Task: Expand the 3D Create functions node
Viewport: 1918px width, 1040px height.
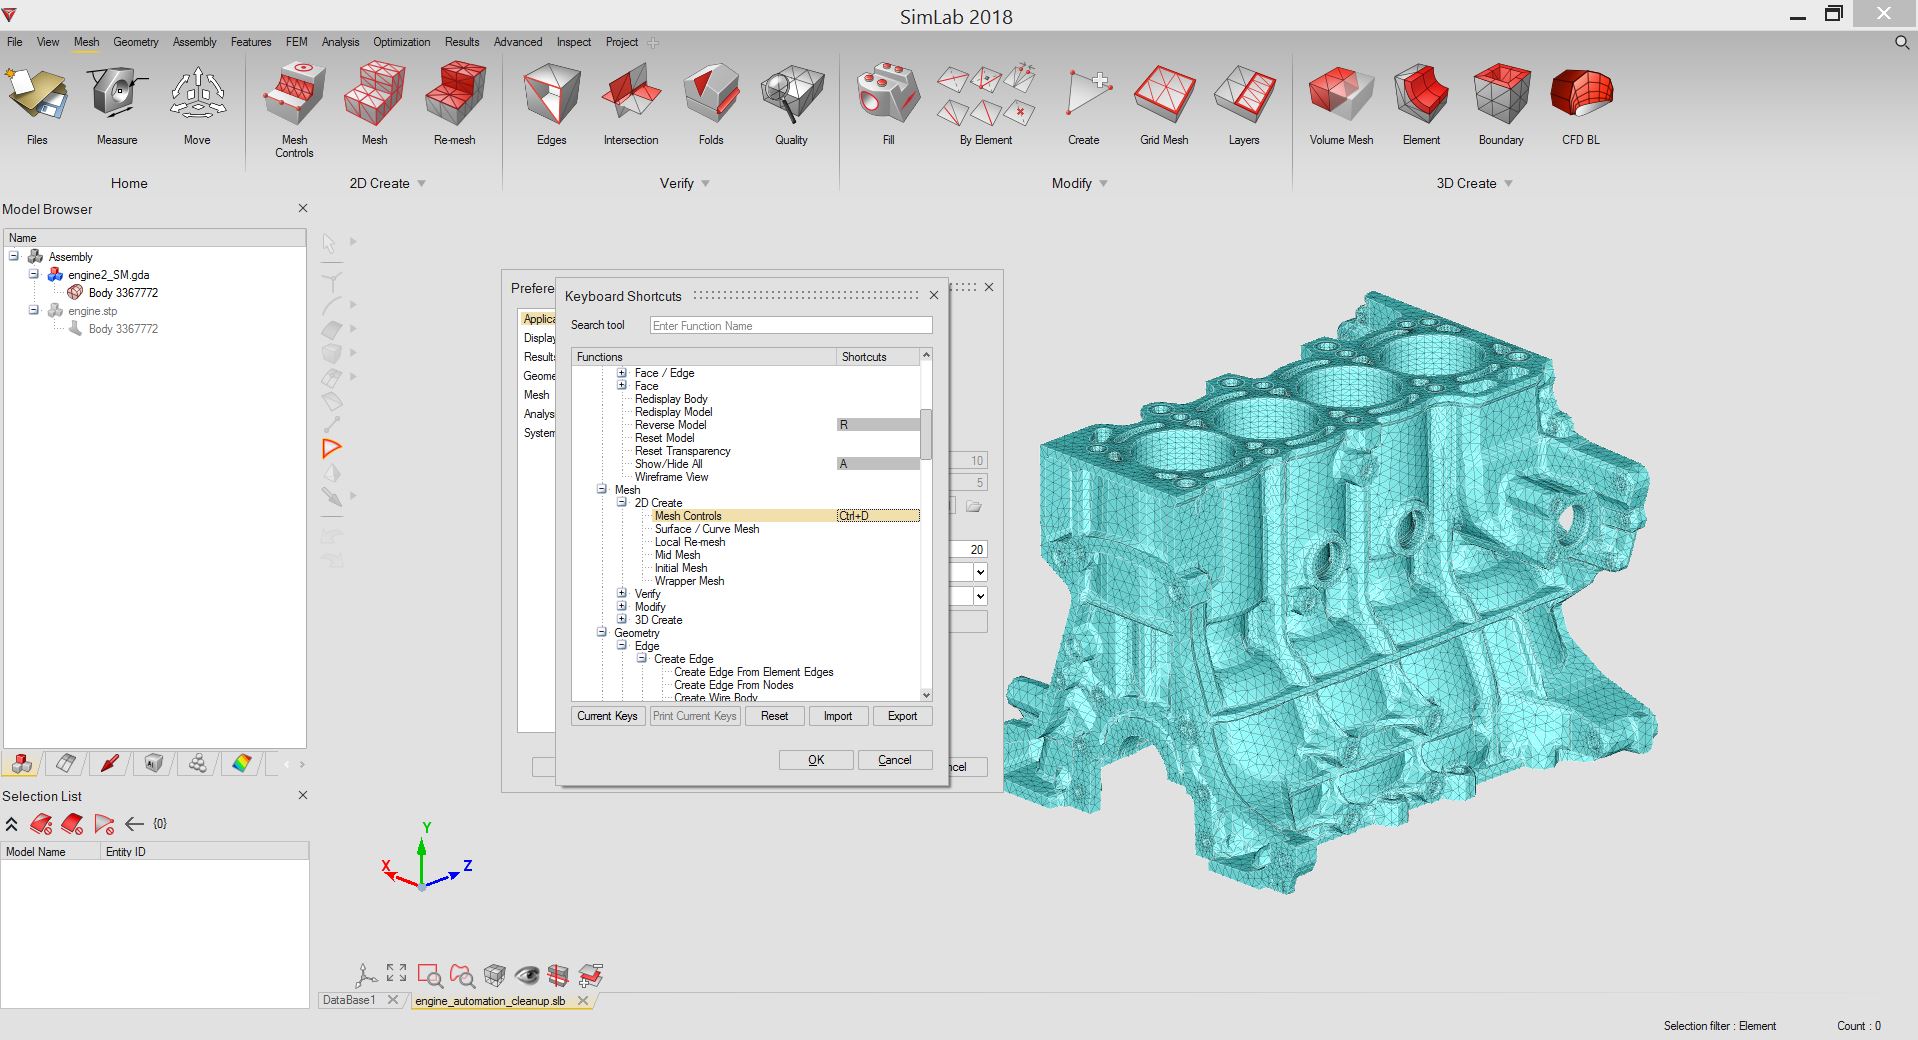Action: (x=622, y=619)
